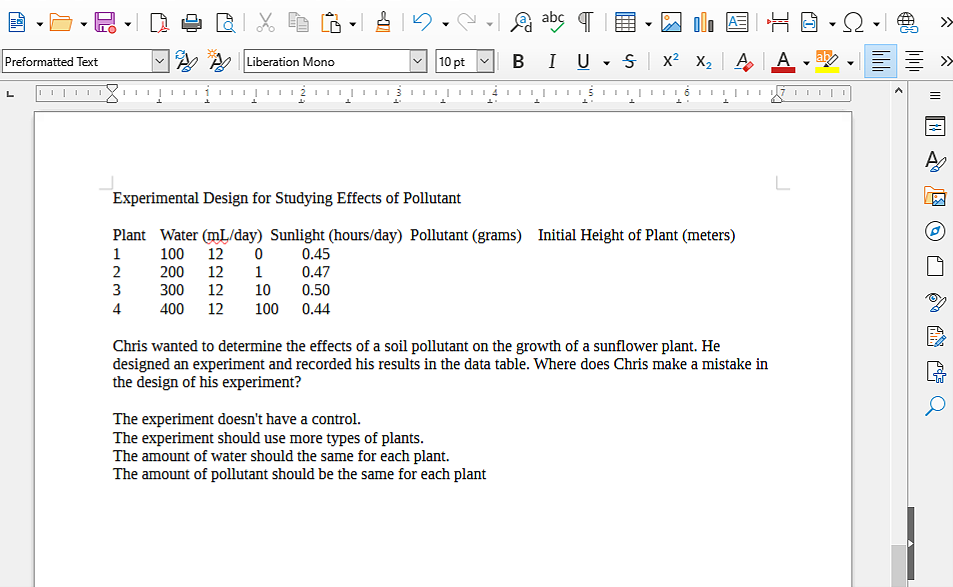Click New Style from Selection icon
953x587 pixels.
pos(219,61)
